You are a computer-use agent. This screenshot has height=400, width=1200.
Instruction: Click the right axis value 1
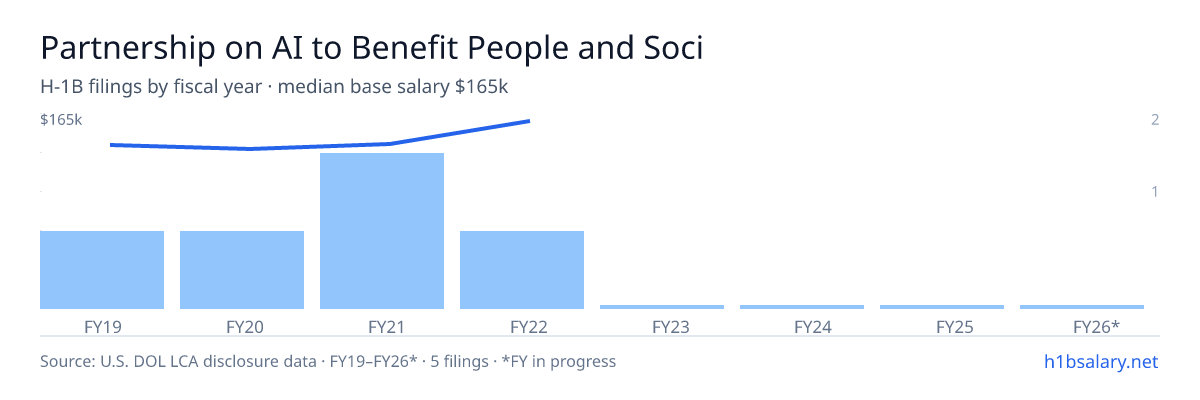pyautogui.click(x=1155, y=191)
